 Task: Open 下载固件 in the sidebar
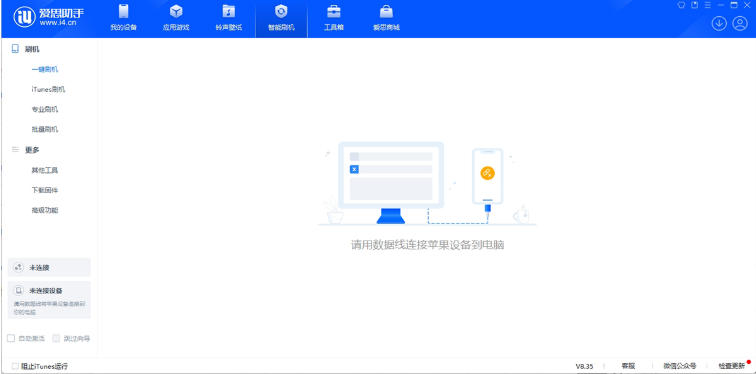tap(45, 190)
